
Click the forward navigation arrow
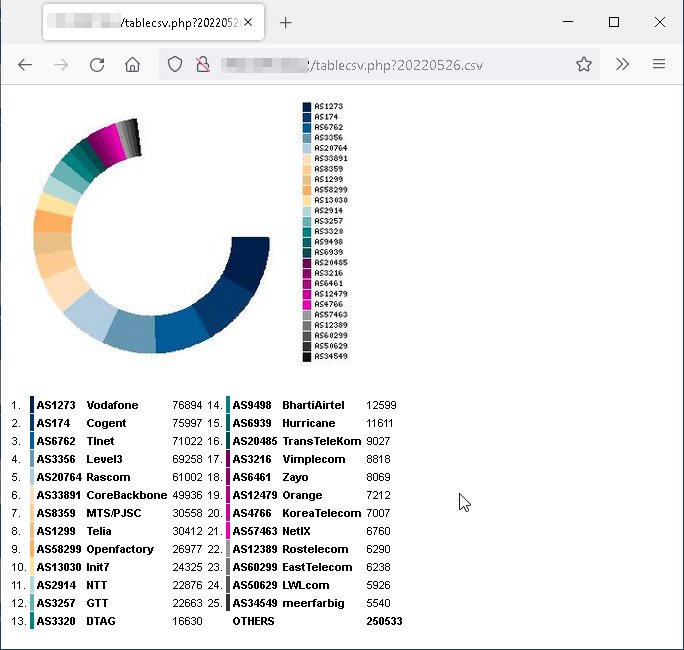click(x=61, y=65)
